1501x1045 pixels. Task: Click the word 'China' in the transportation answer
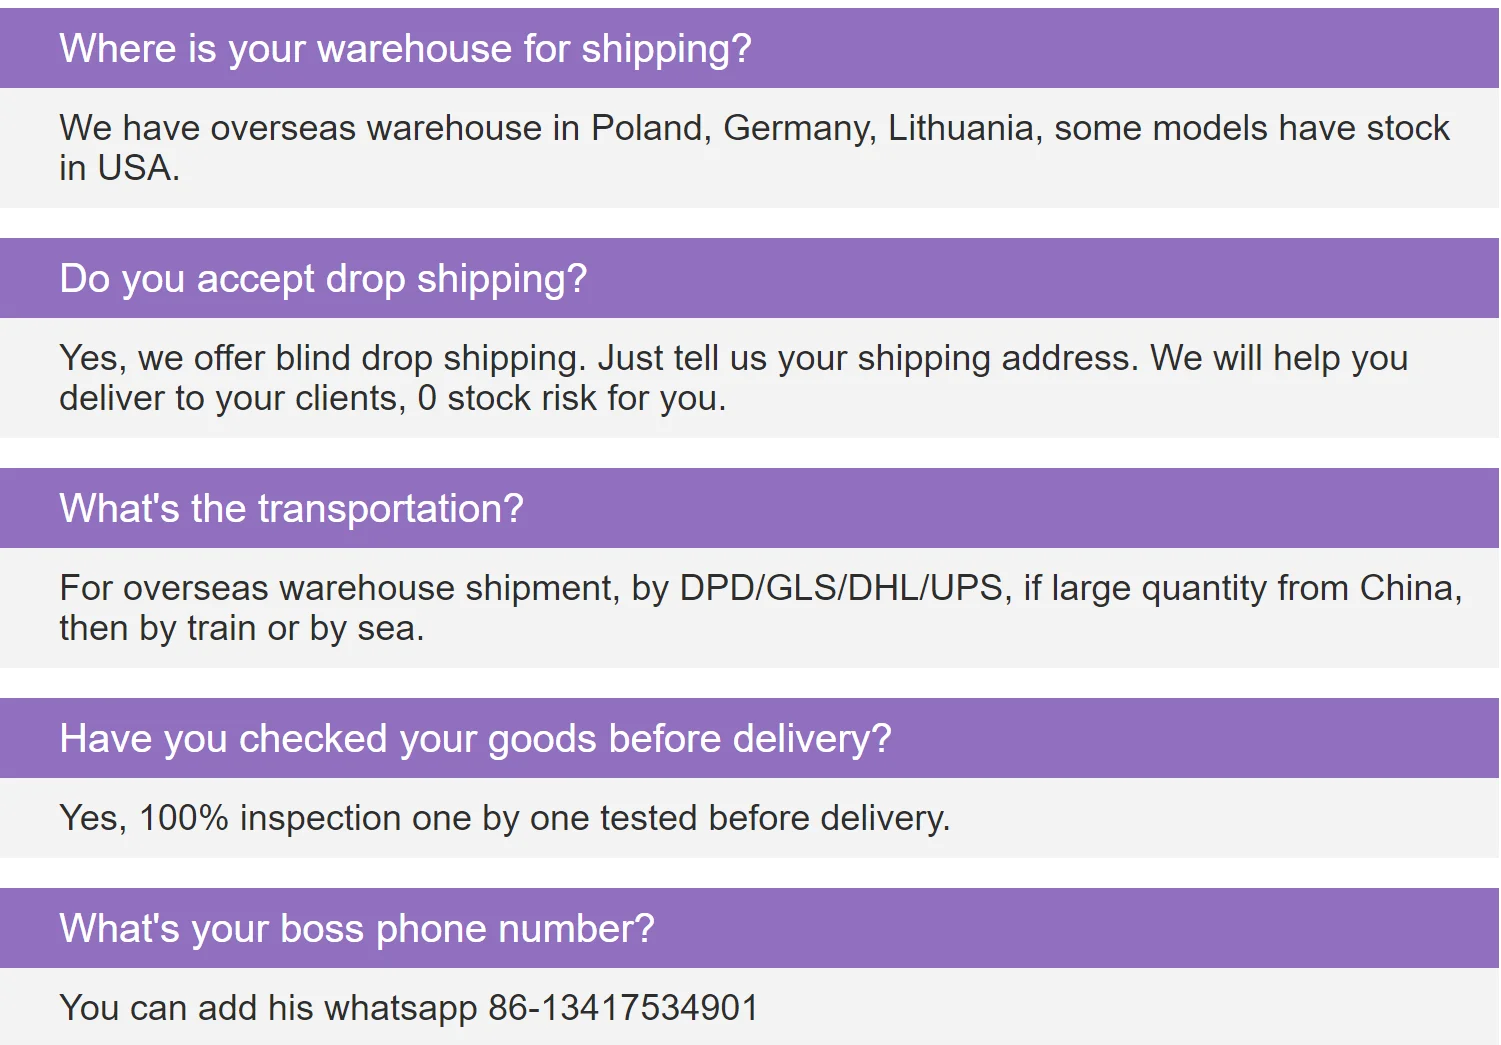coord(1410,588)
